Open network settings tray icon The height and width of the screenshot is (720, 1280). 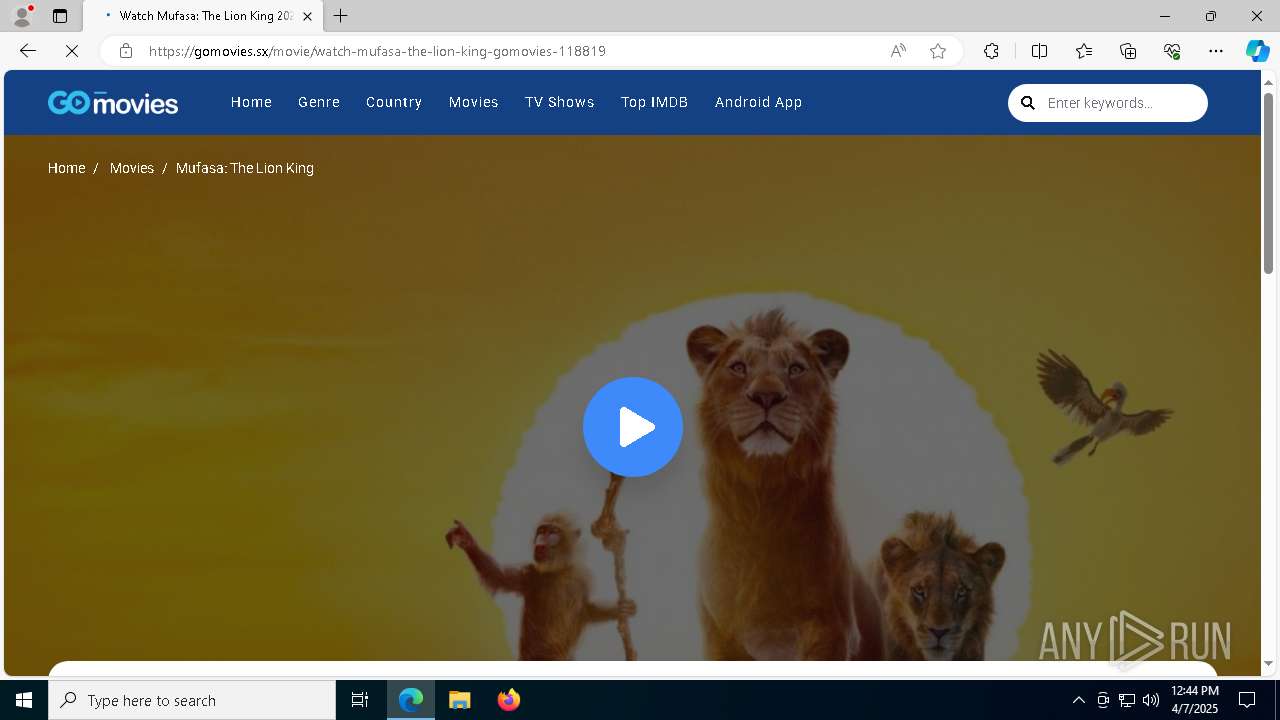click(1127, 700)
